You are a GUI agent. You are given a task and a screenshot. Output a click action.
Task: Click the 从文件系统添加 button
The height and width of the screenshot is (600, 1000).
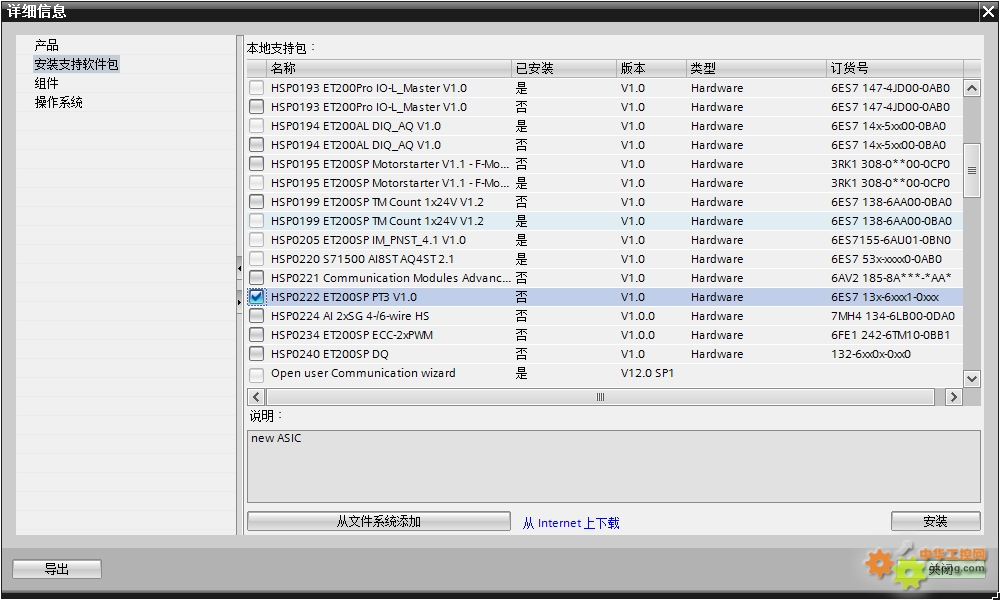[379, 522]
